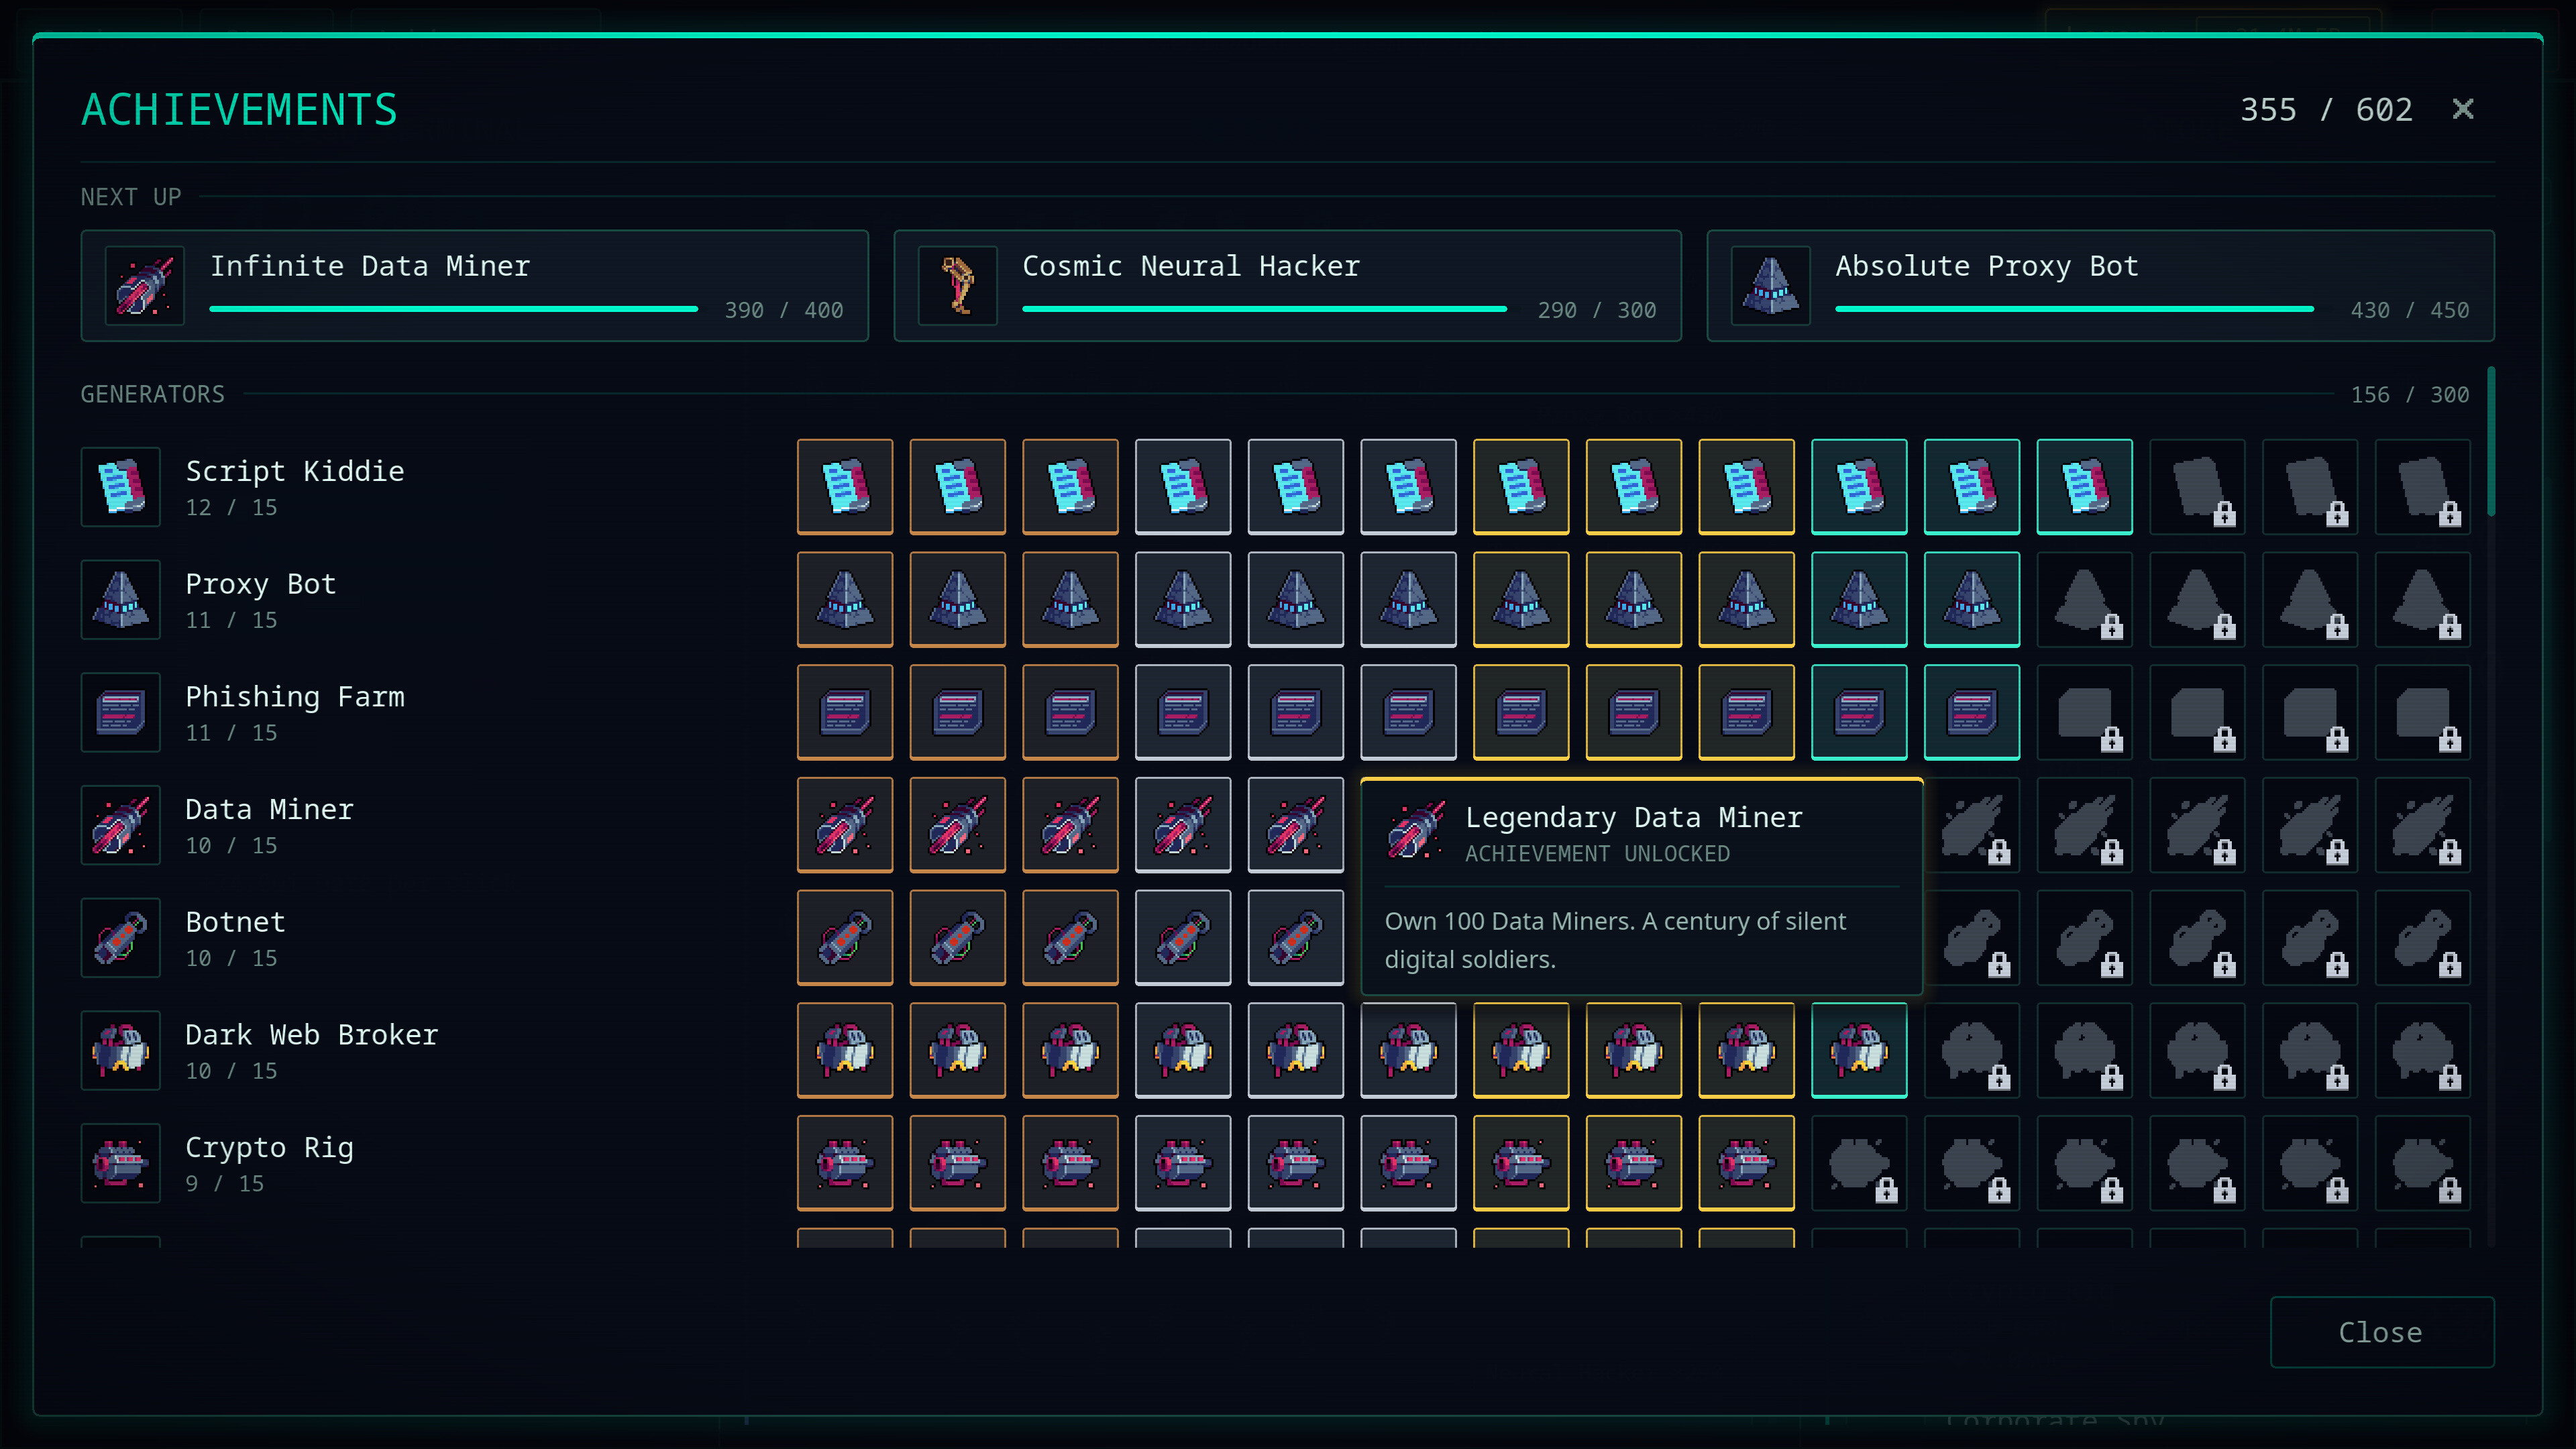Click the "Phishing Farm" row label

pos(295,697)
